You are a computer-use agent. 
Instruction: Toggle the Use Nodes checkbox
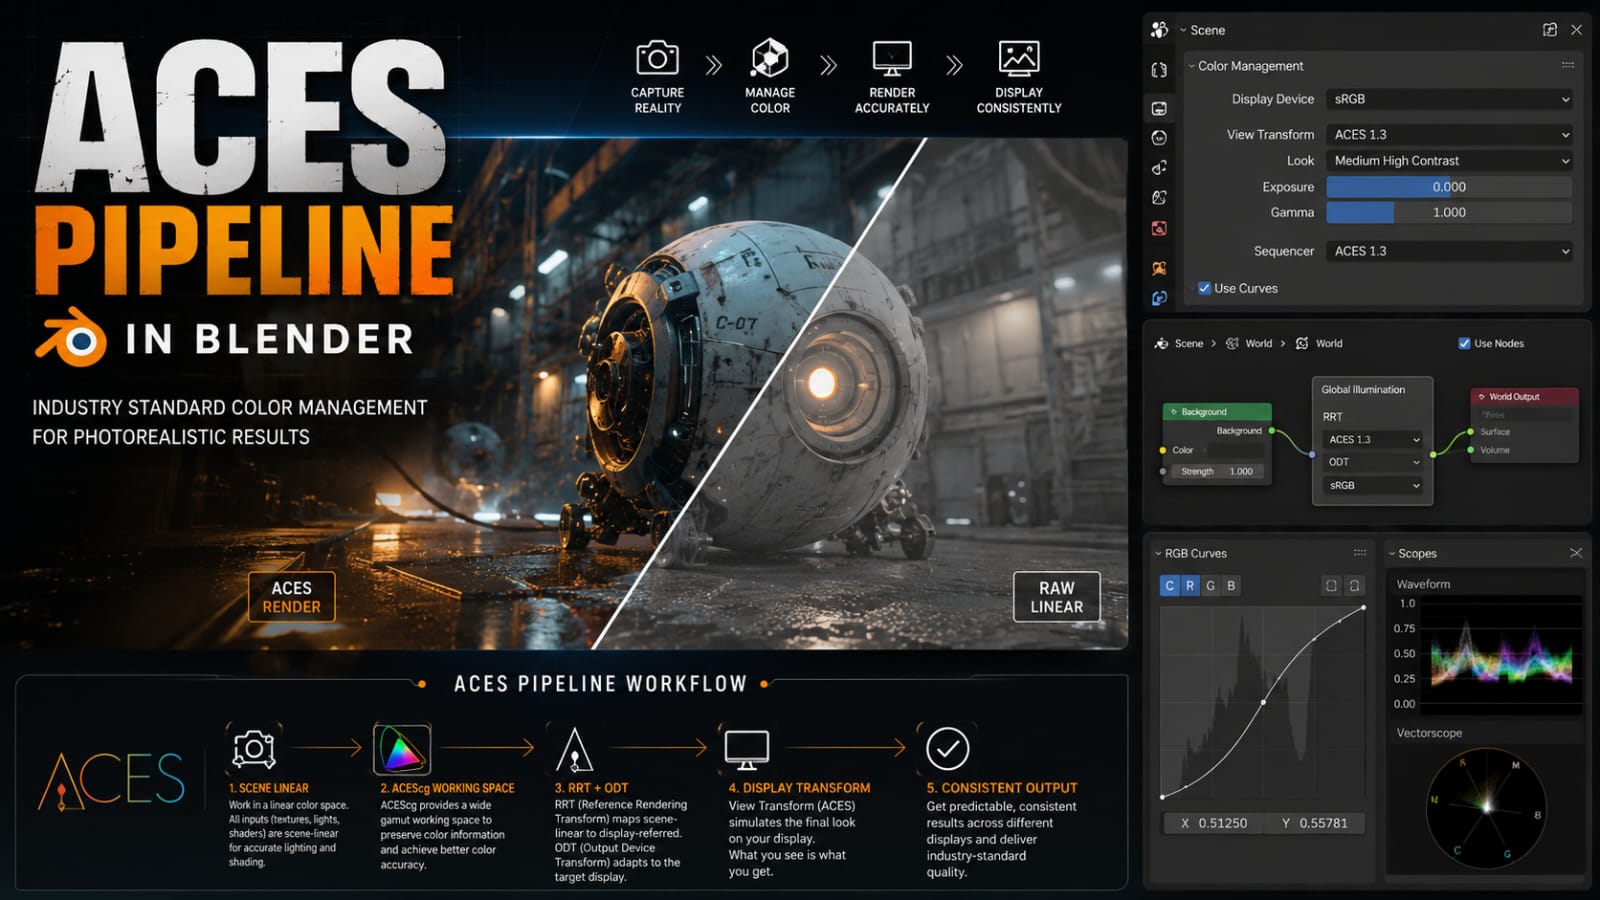pos(1464,343)
